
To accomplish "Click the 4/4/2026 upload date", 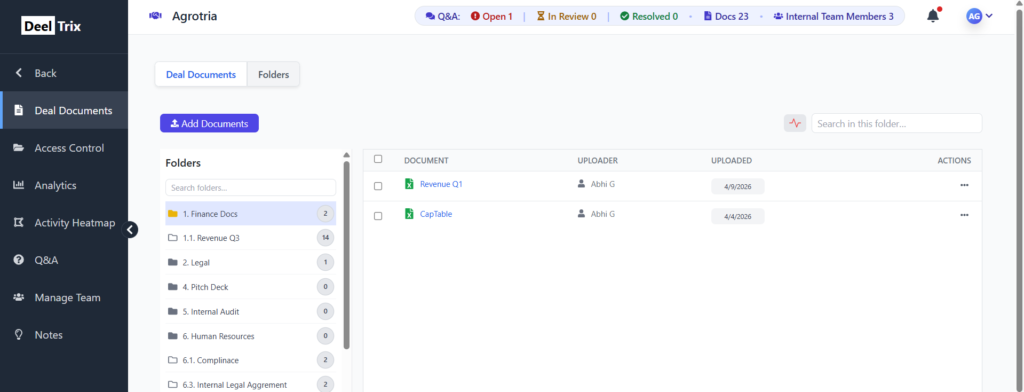I will pyautogui.click(x=738, y=216).
